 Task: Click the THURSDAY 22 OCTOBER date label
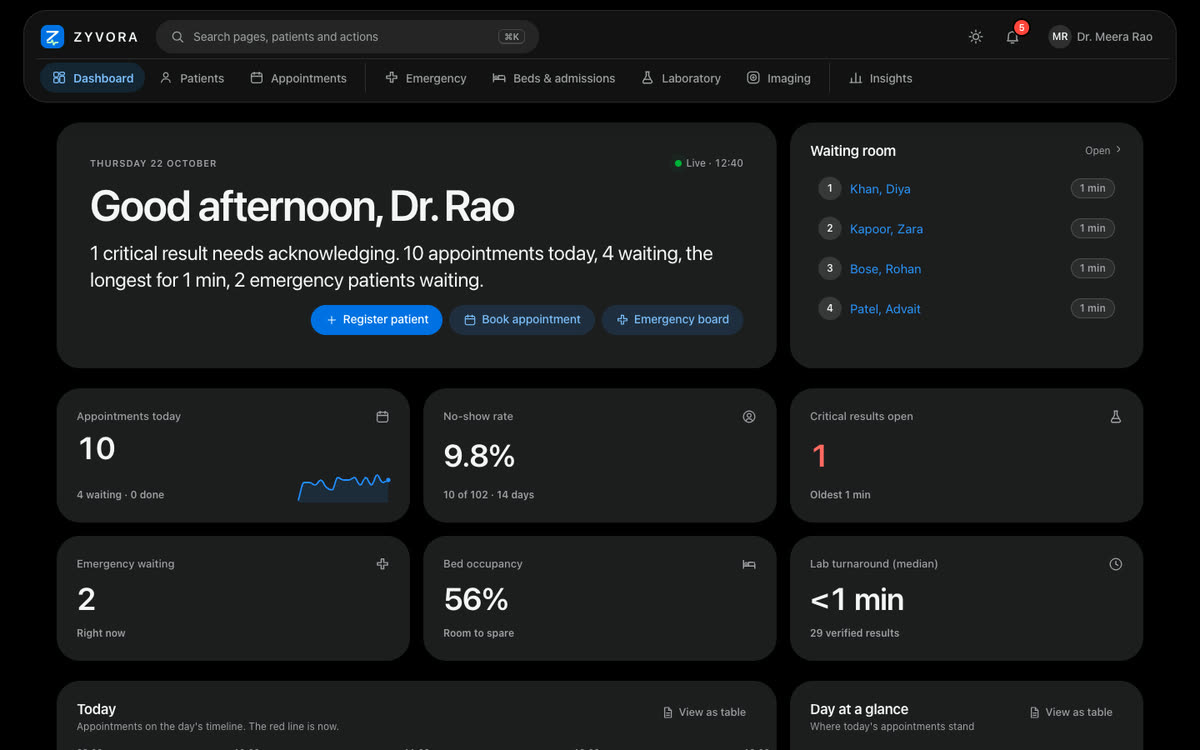(x=153, y=163)
